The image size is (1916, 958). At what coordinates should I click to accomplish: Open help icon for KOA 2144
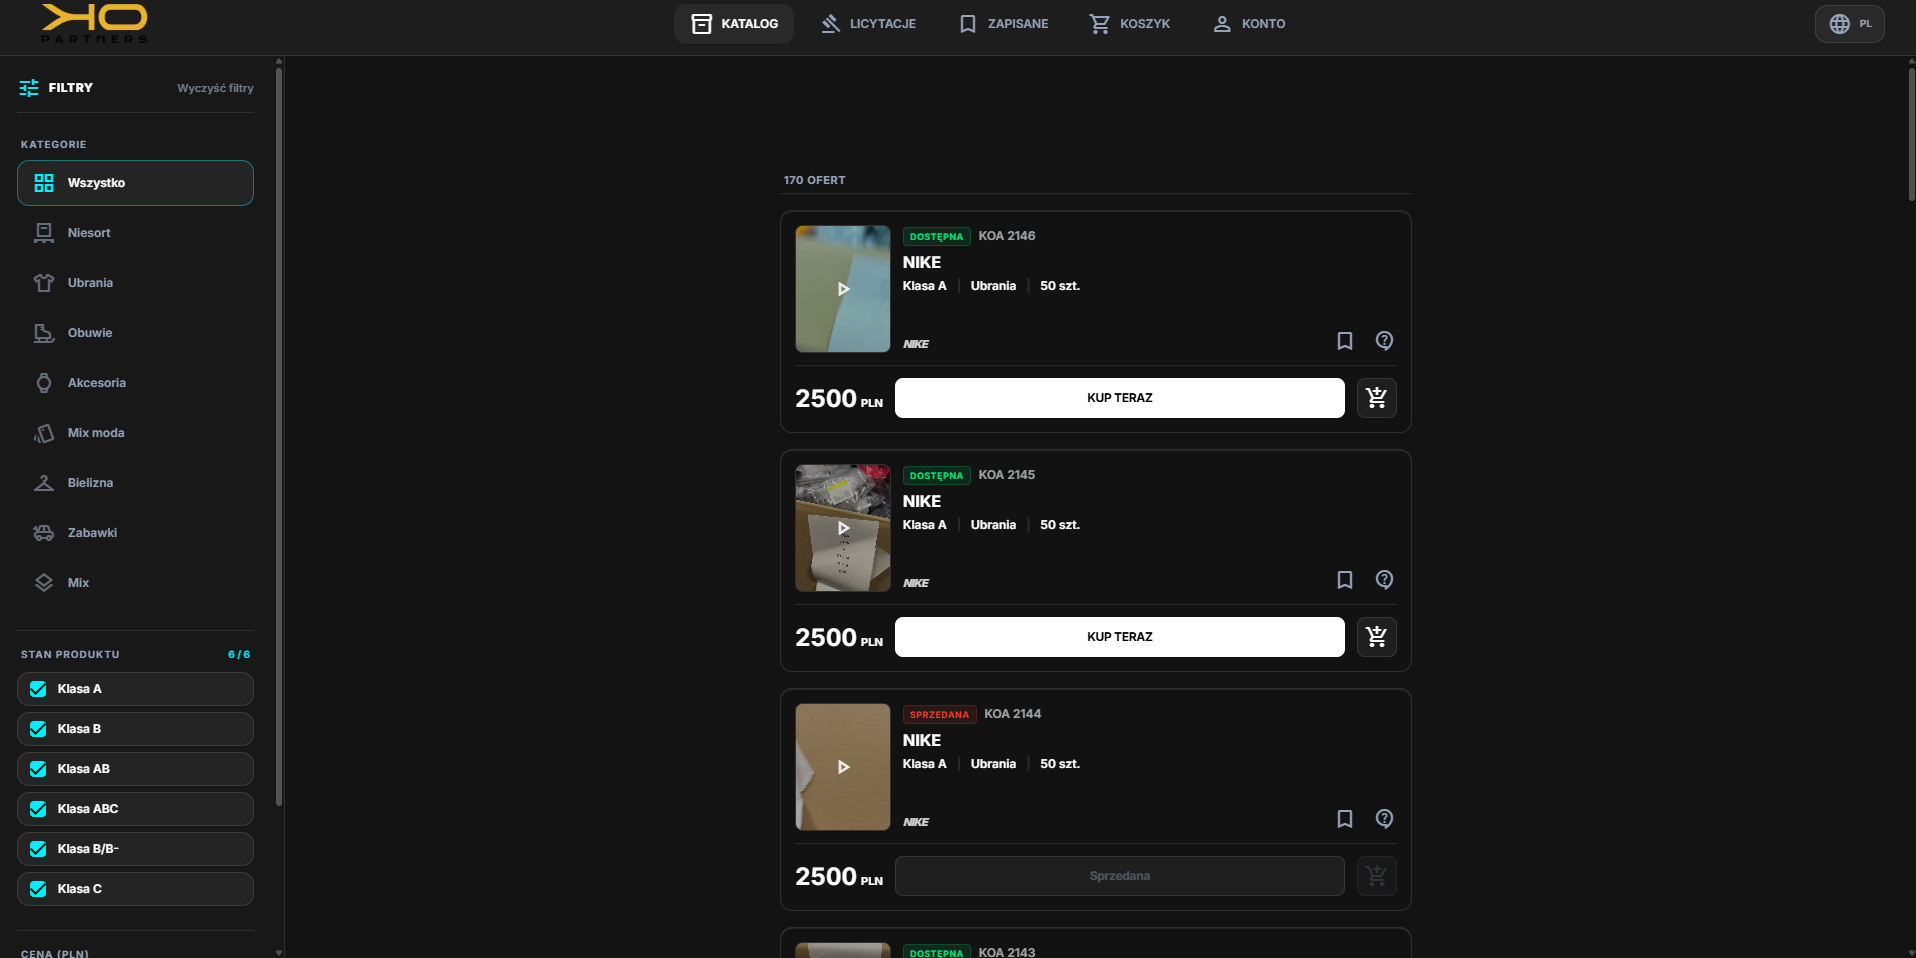[x=1384, y=819]
